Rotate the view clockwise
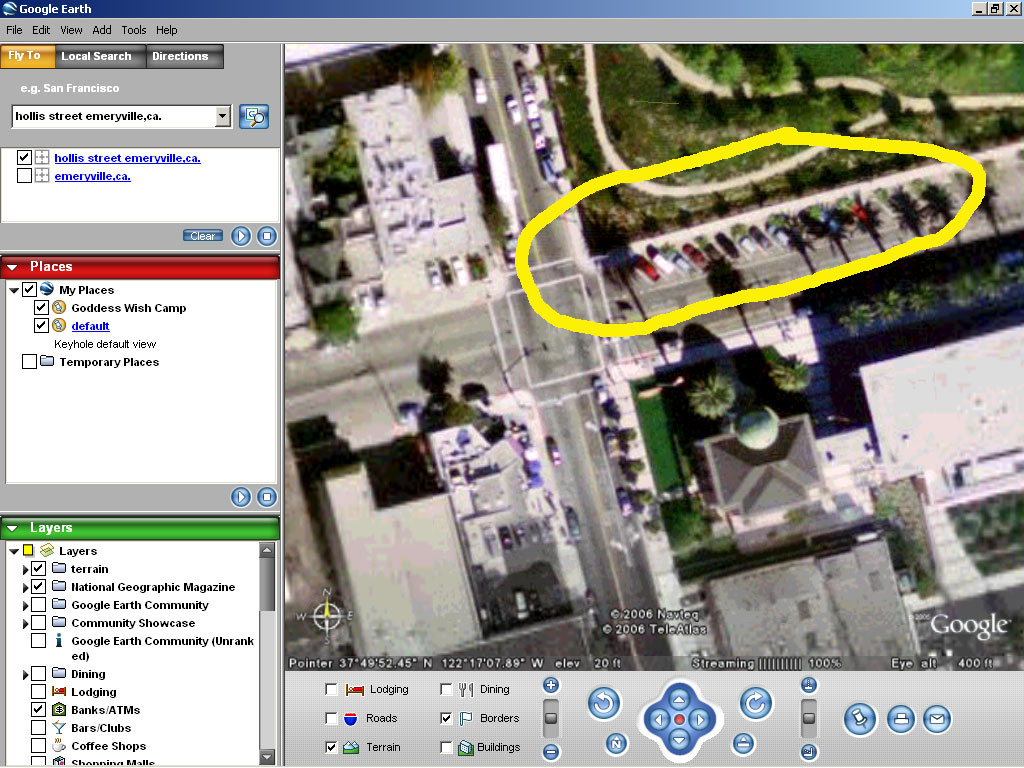The image size is (1024, 768). pyautogui.click(x=755, y=704)
